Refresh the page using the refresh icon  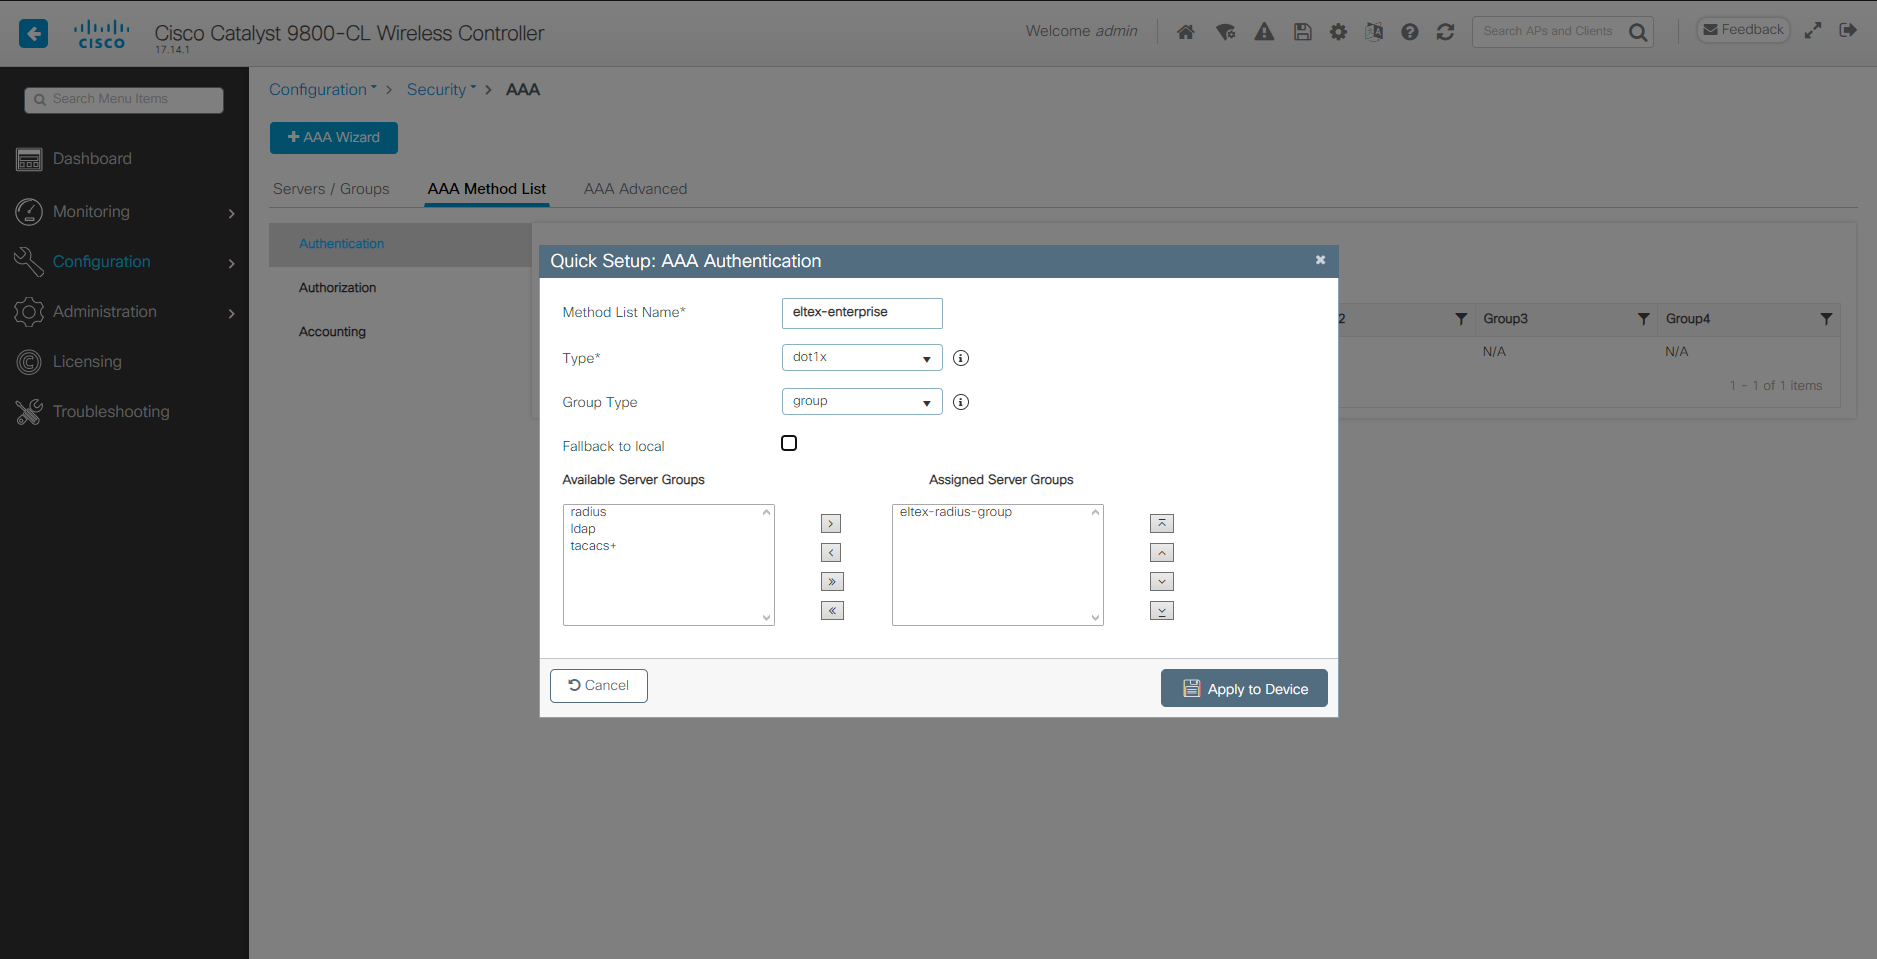(1445, 32)
